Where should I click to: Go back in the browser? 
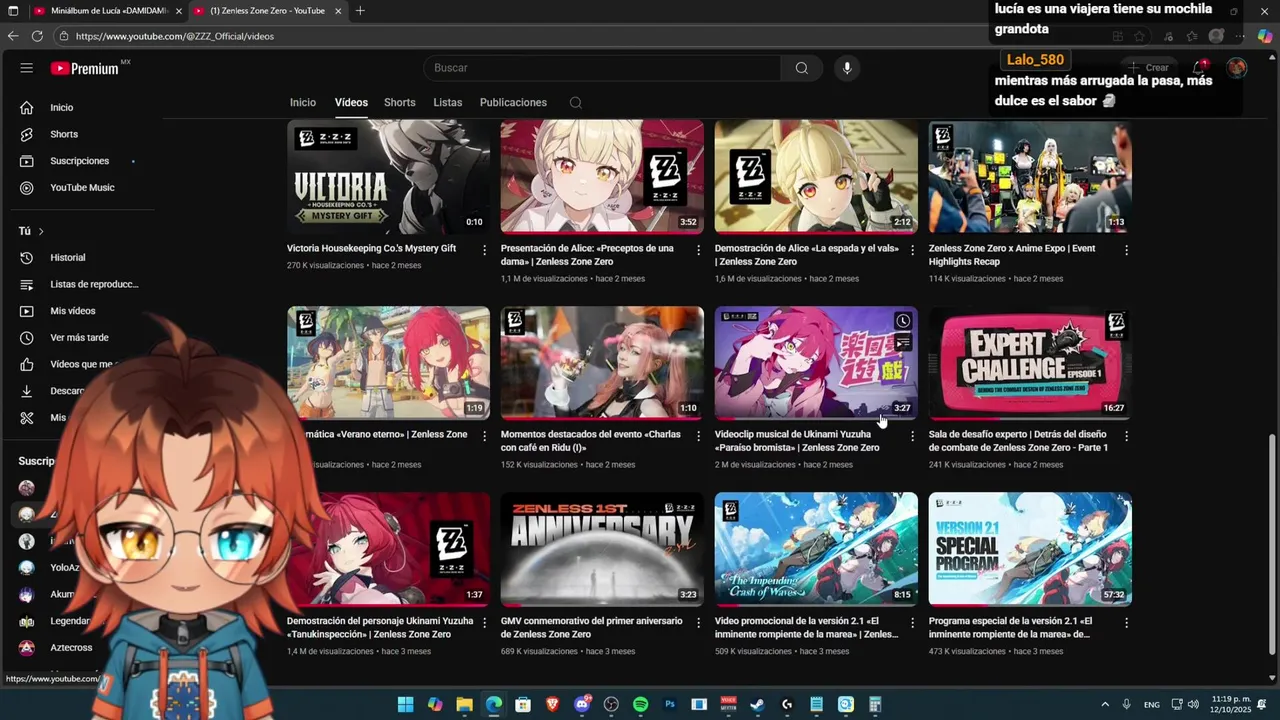13,36
